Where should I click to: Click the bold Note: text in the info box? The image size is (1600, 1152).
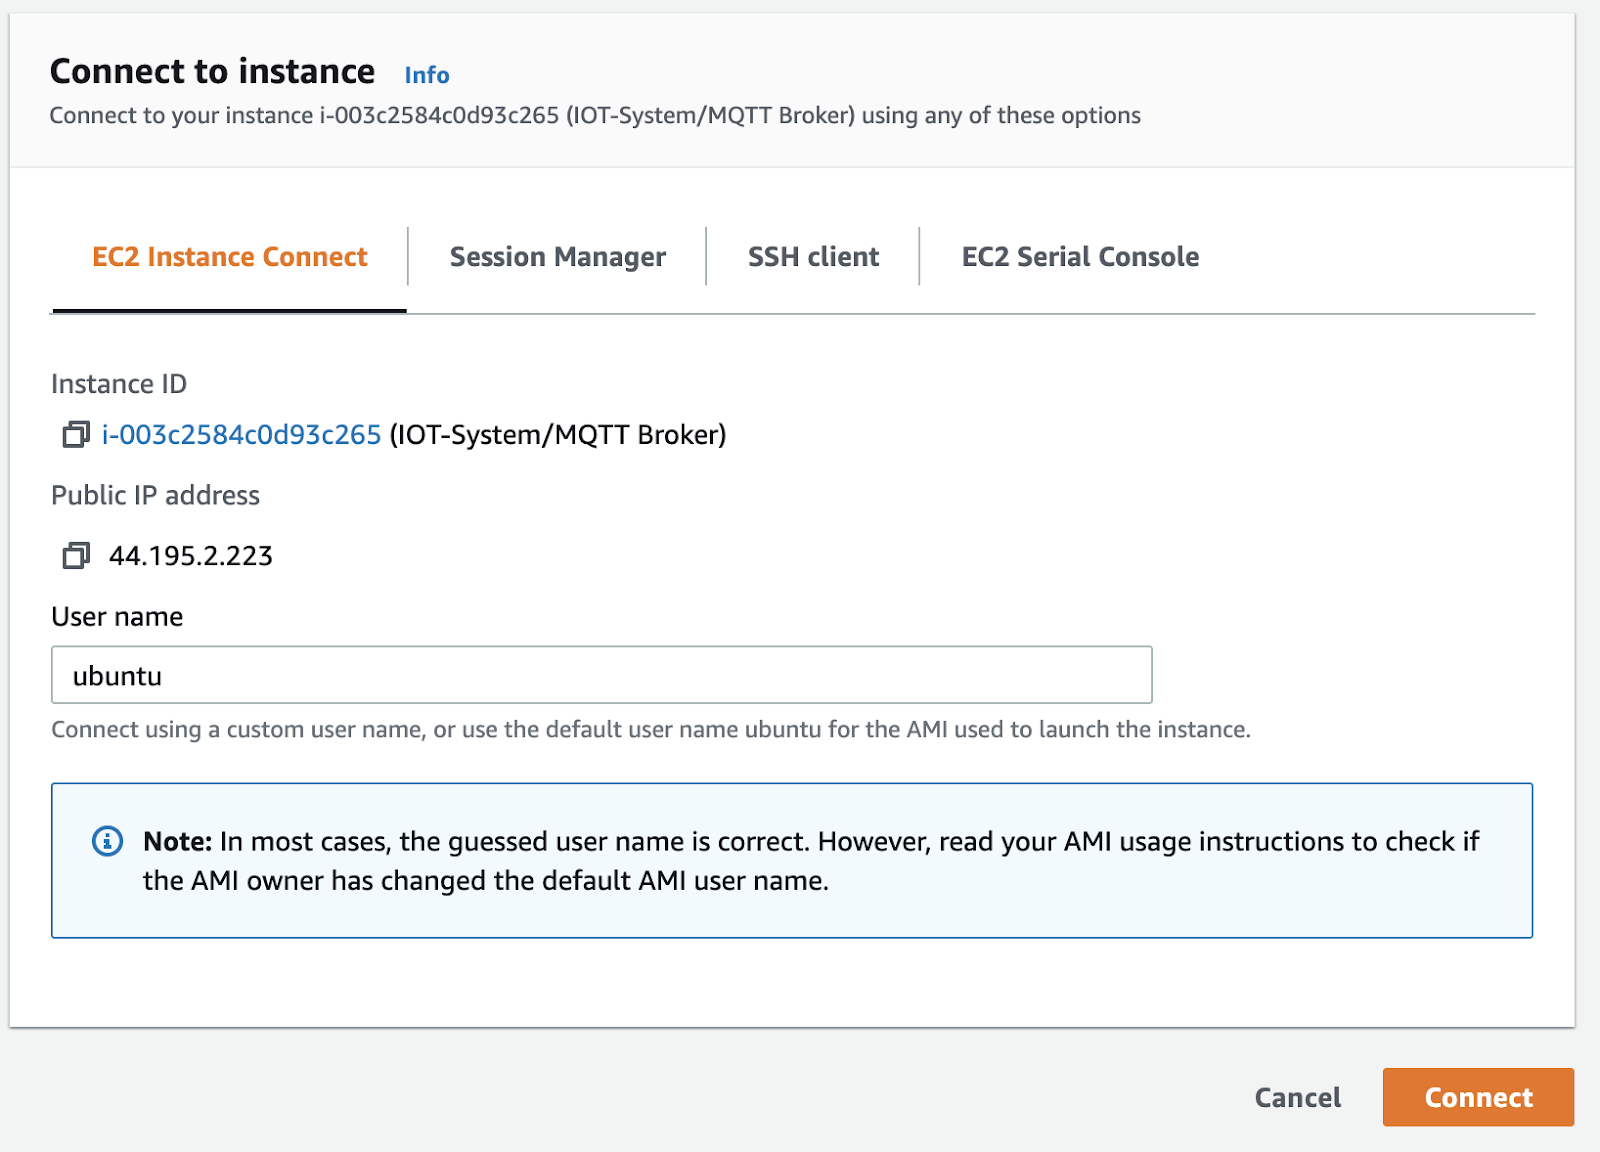tap(177, 842)
